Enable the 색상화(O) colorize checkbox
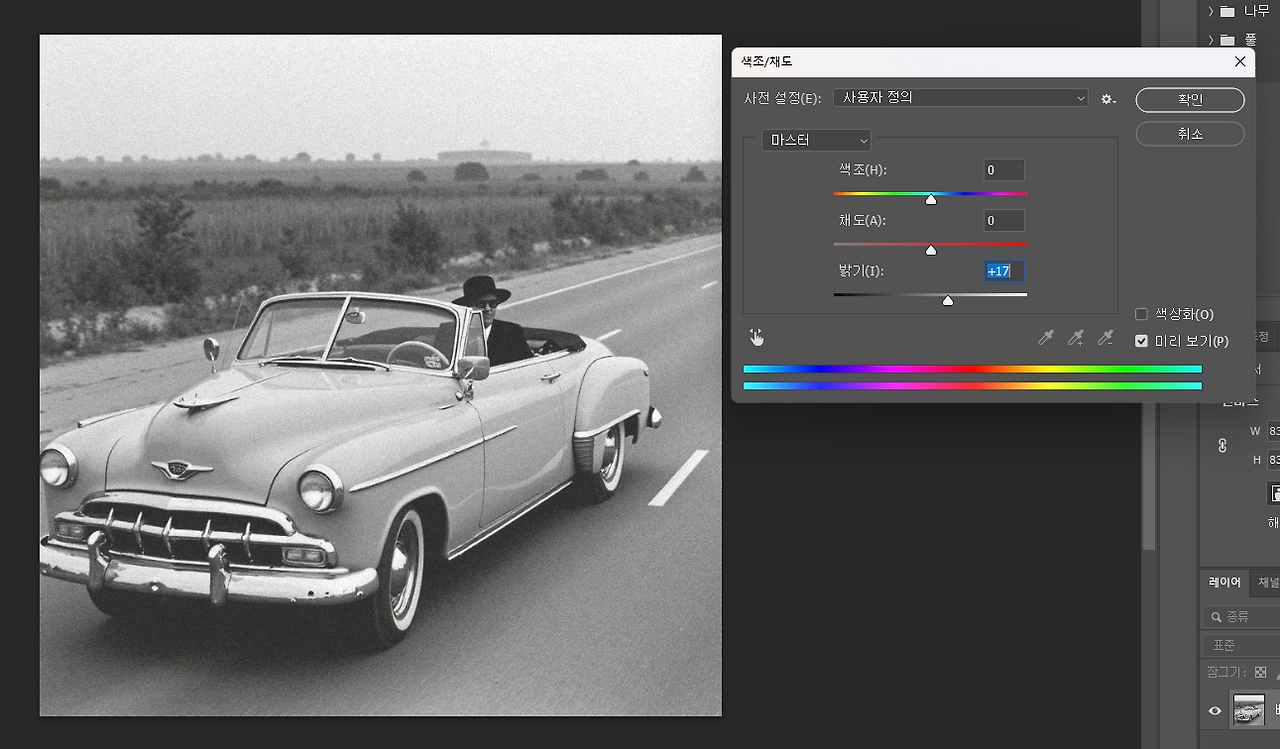Viewport: 1280px width, 749px height. [x=1141, y=314]
